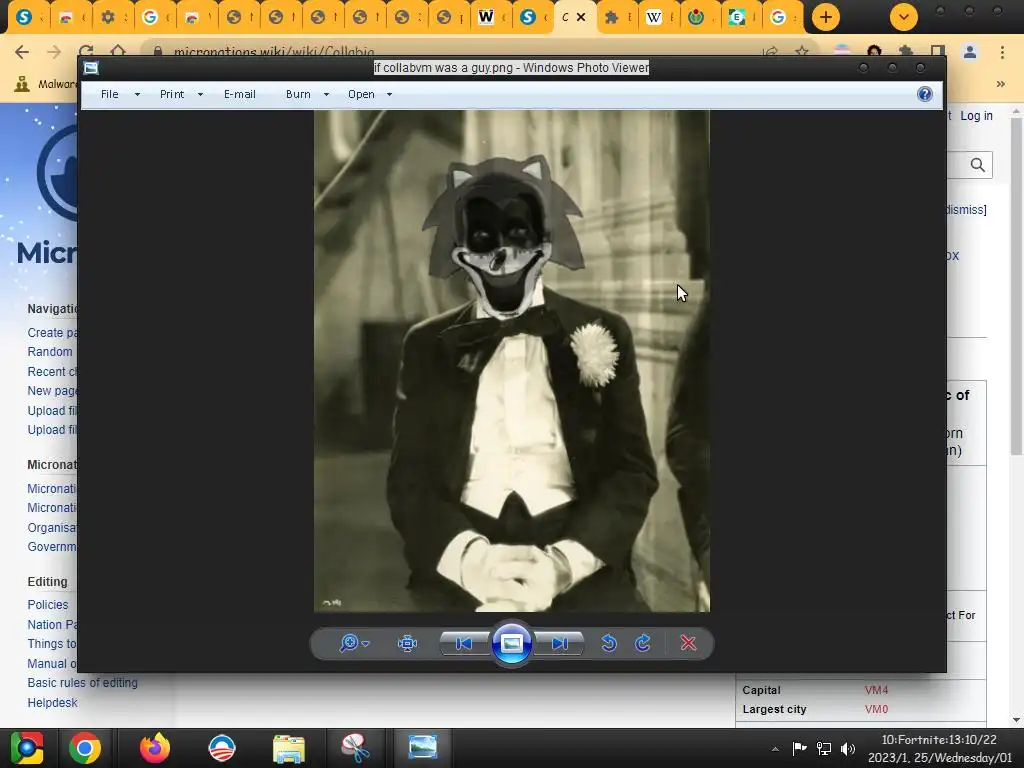Click the displayed photo in Photo Viewer

pos(512,360)
